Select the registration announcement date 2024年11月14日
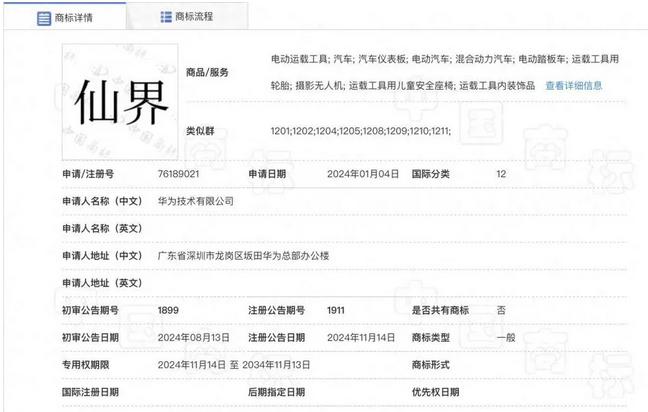 click(x=361, y=338)
